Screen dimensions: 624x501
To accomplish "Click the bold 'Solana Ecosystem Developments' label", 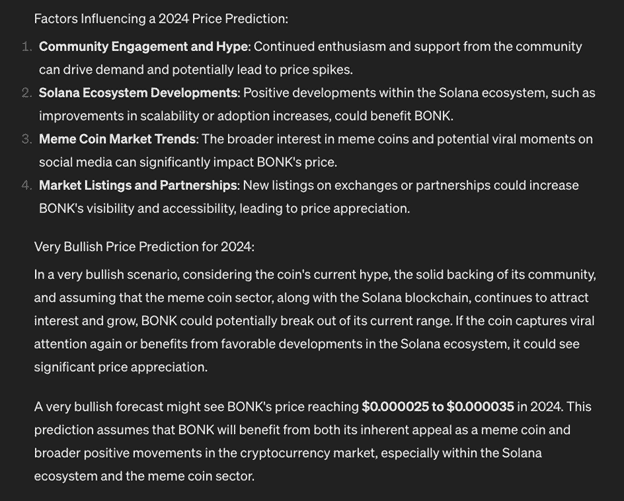I will pyautogui.click(x=138, y=93).
